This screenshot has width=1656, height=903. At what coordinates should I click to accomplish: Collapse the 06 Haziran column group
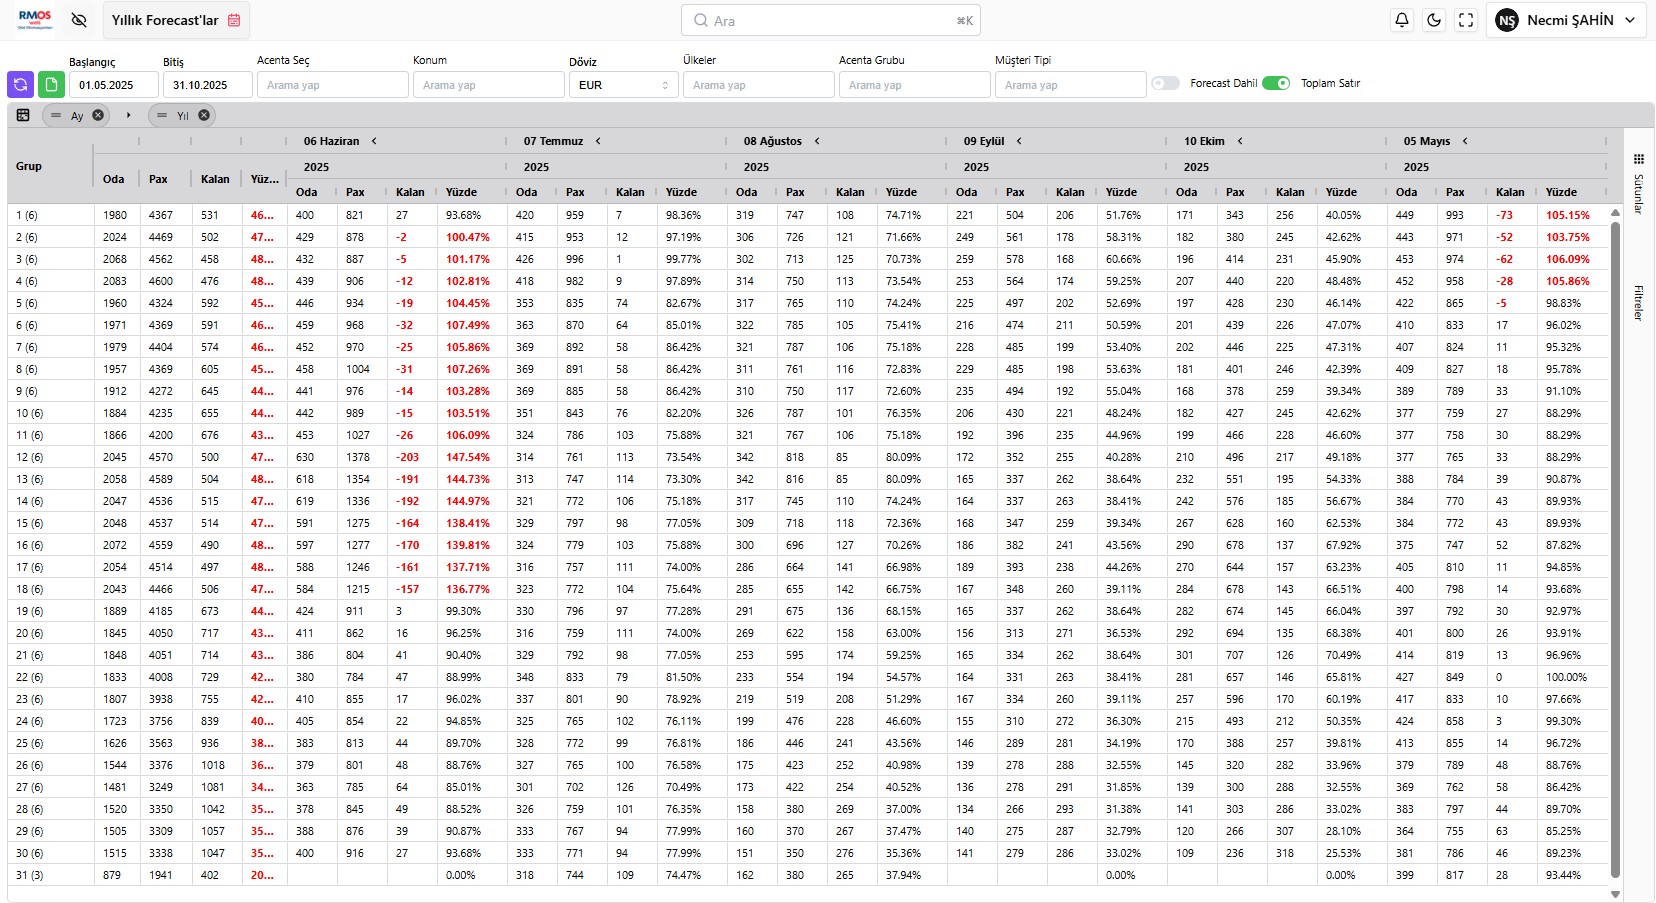click(374, 141)
